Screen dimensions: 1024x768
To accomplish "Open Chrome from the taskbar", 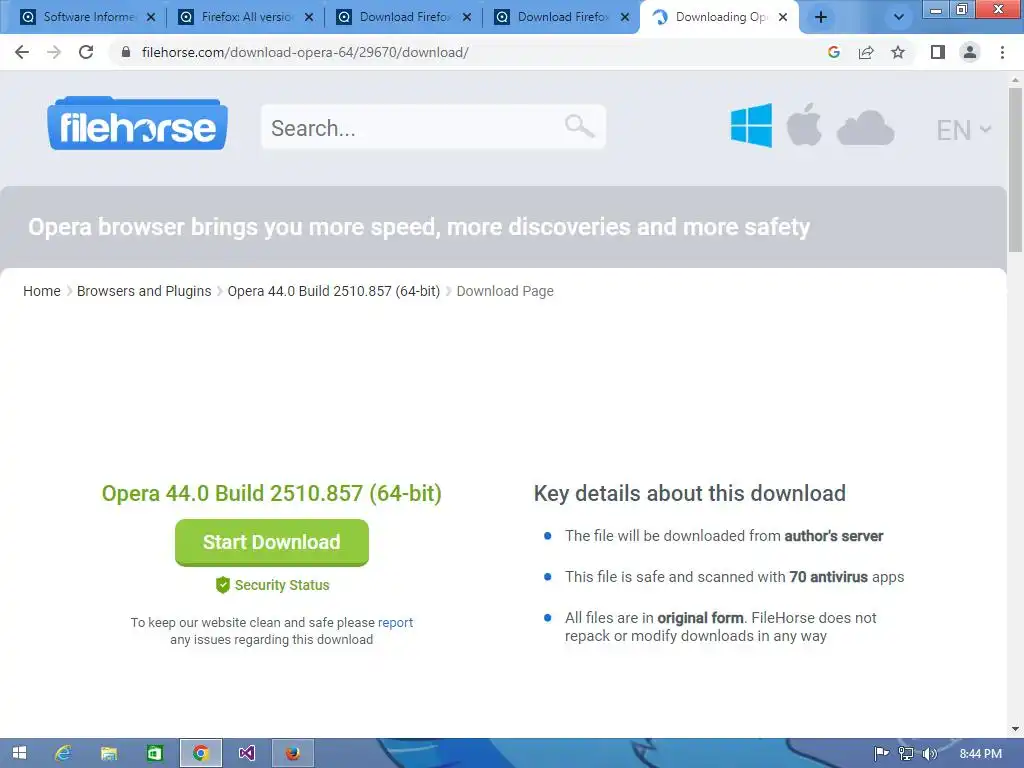I will [x=200, y=753].
